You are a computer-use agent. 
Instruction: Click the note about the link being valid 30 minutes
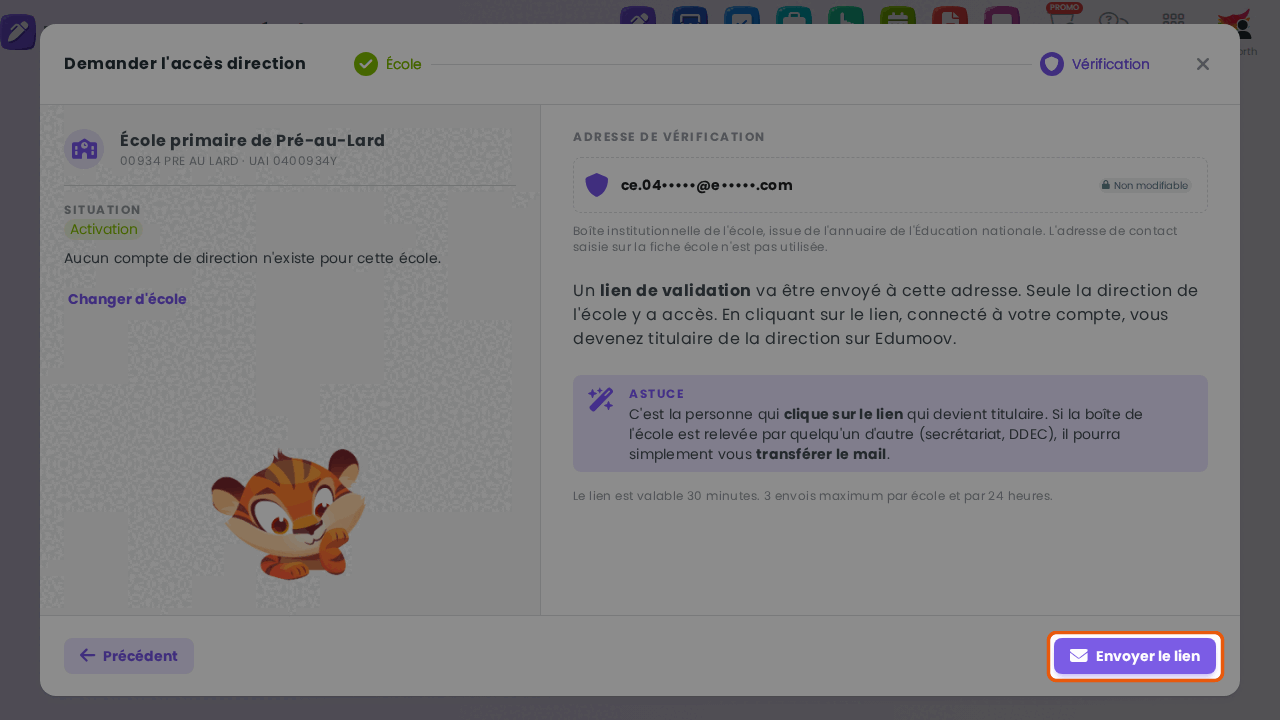[813, 496]
